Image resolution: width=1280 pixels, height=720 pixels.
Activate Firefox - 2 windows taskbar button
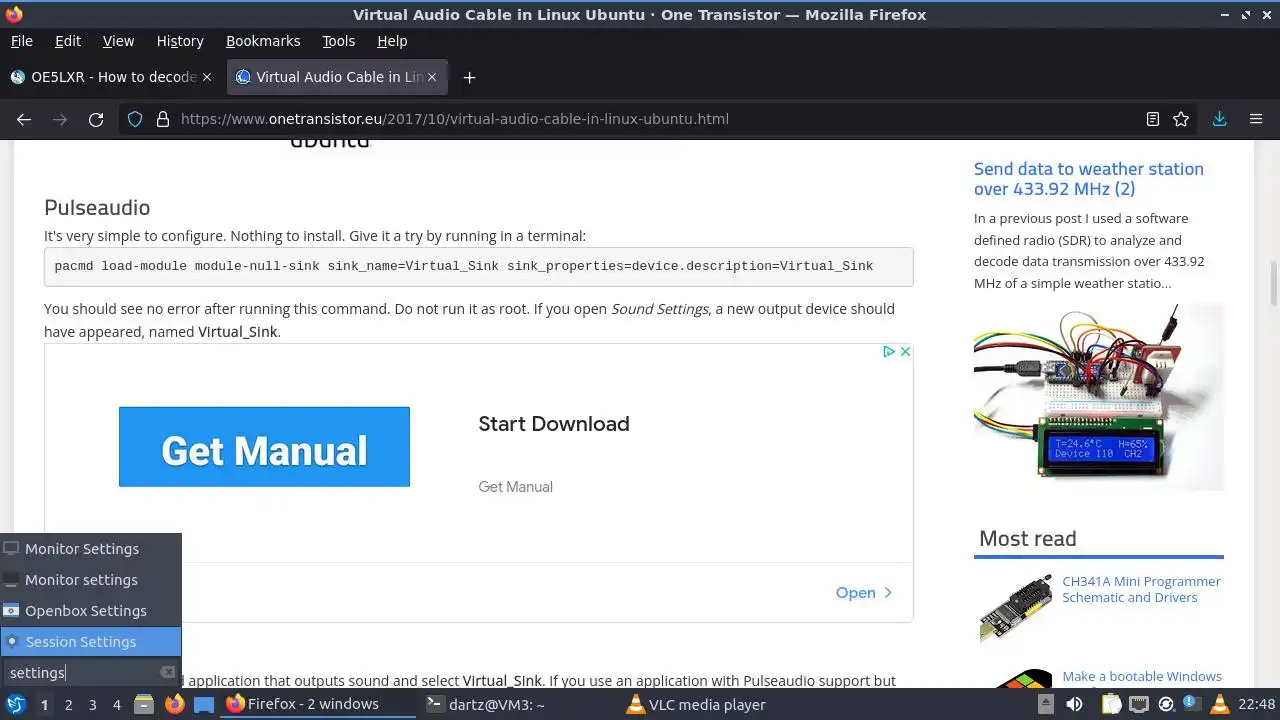point(318,705)
